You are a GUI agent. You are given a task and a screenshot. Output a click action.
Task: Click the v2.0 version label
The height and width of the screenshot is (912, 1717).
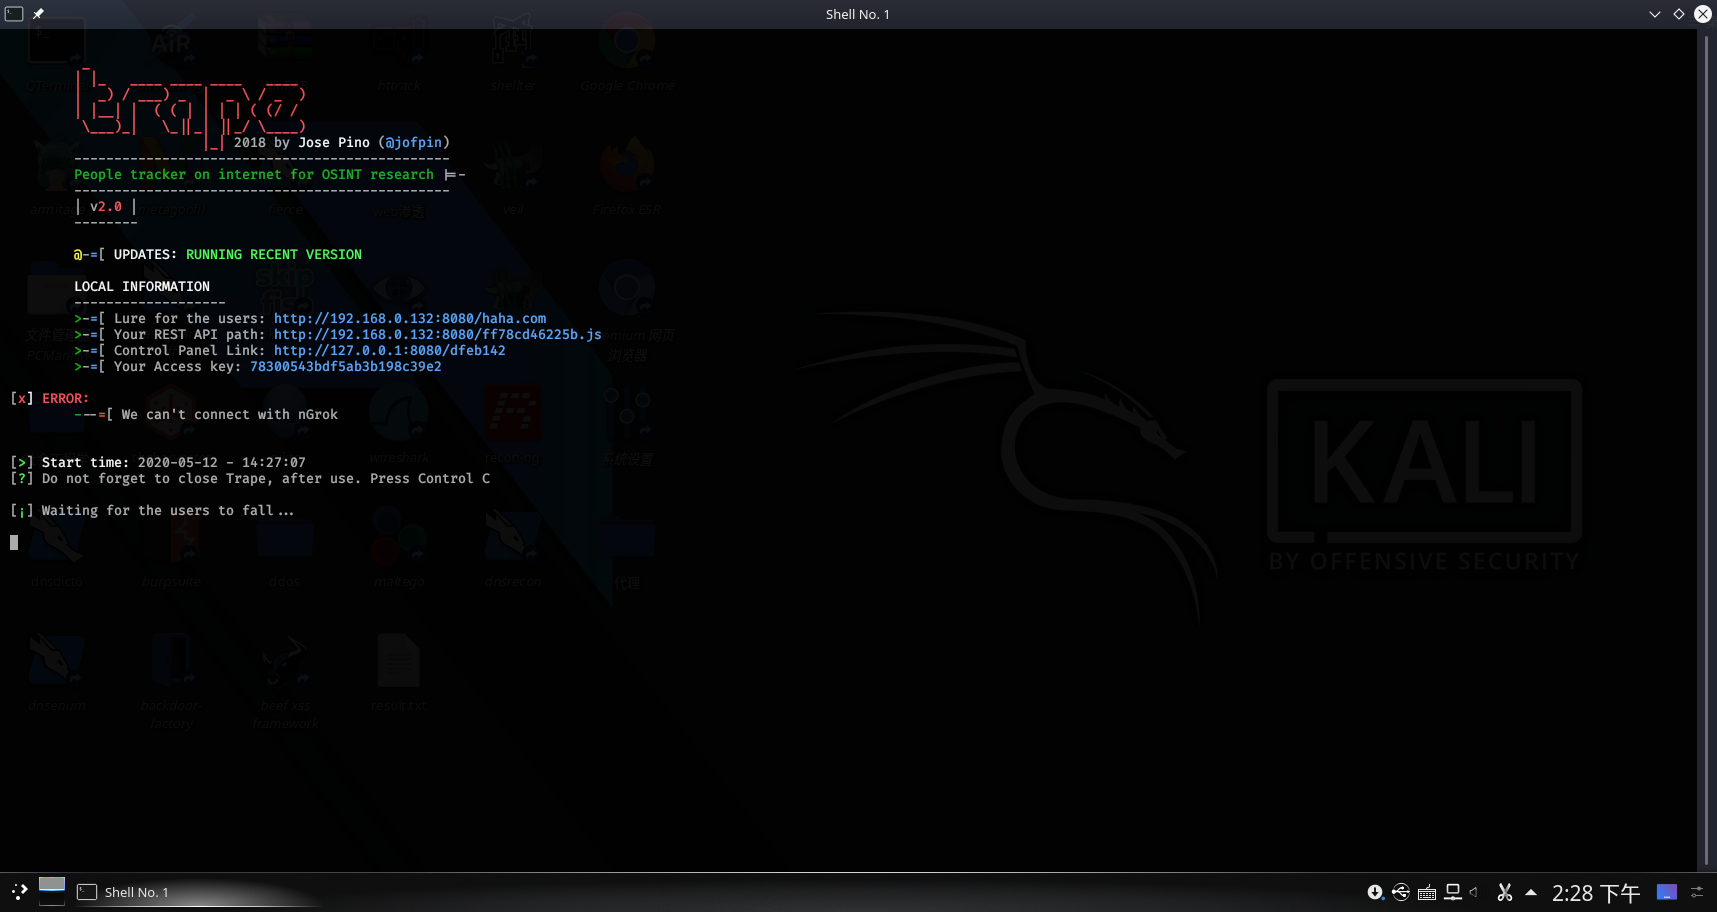click(106, 207)
